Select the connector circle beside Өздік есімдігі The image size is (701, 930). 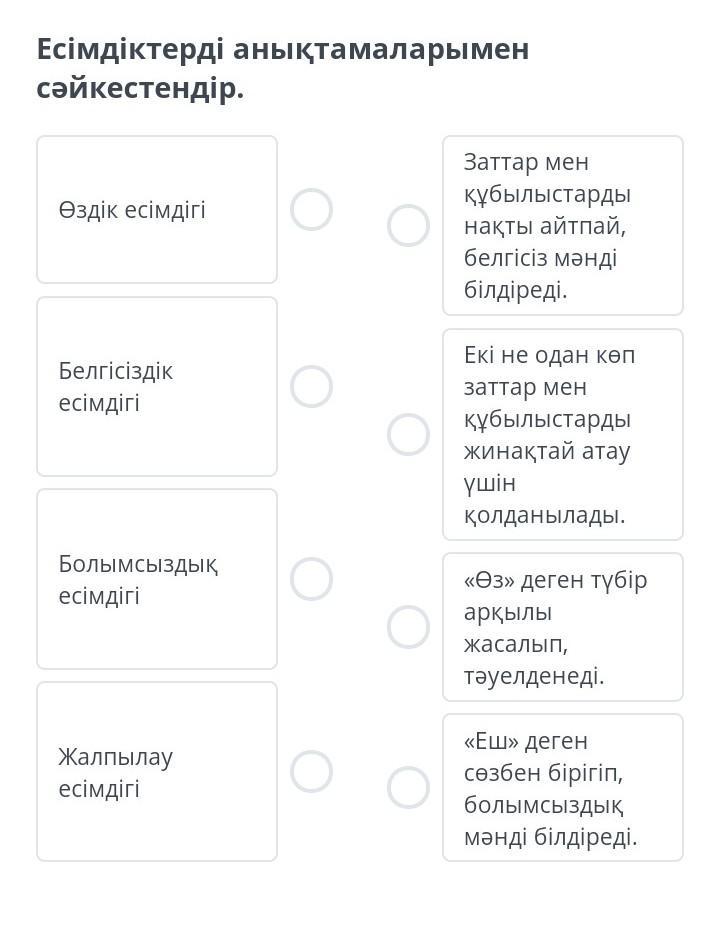click(x=311, y=210)
